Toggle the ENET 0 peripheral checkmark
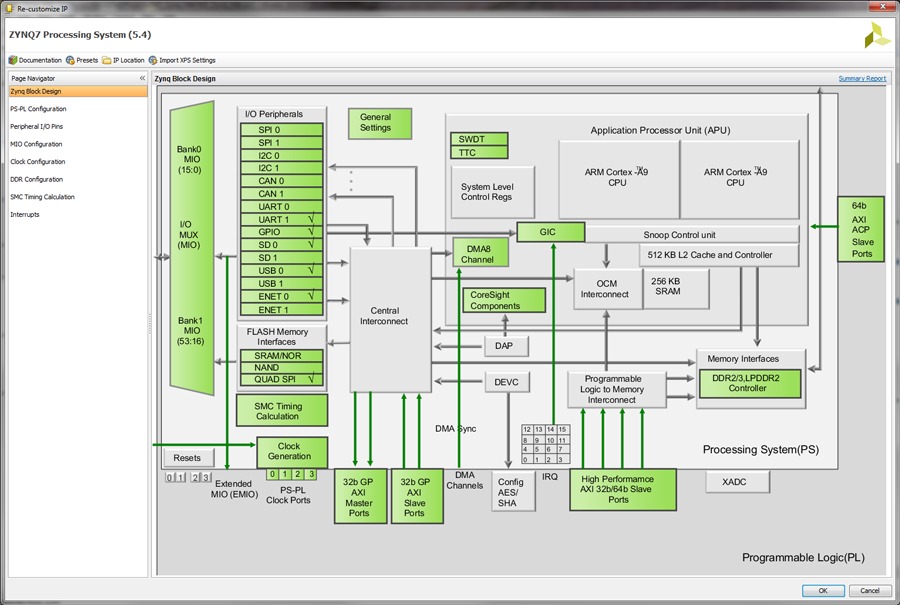The image size is (900, 605). click(x=311, y=296)
